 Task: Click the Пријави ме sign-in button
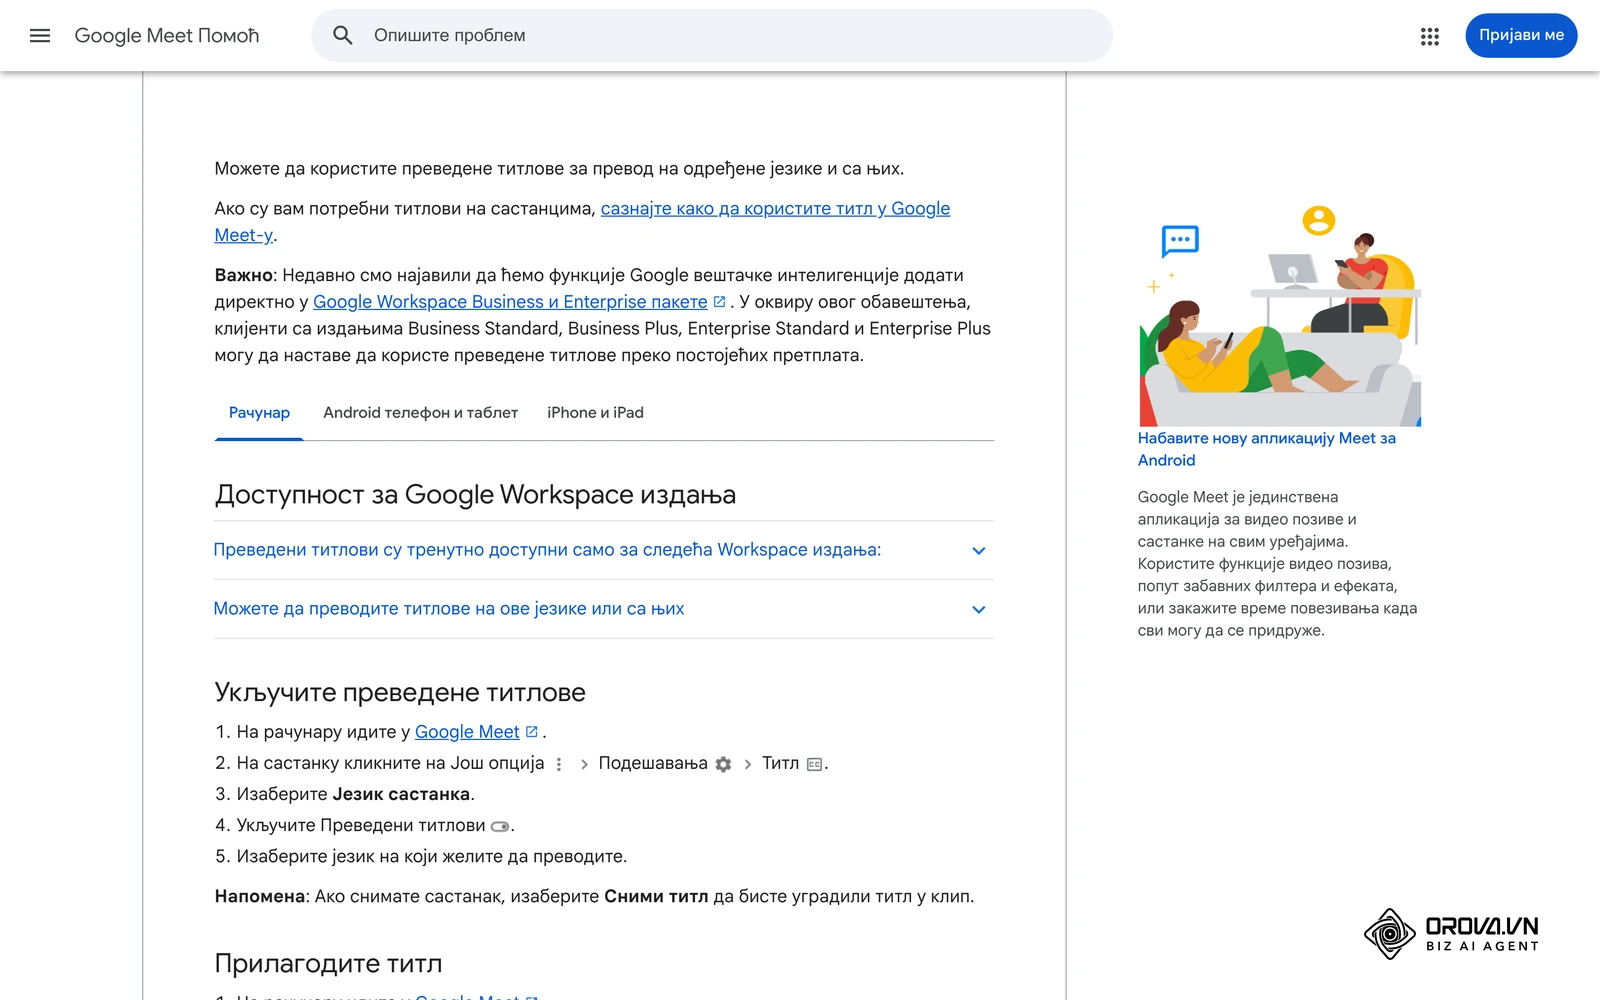(x=1521, y=35)
